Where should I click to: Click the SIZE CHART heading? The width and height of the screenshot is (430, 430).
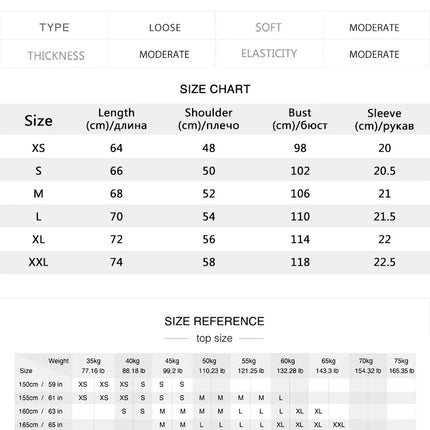click(215, 89)
